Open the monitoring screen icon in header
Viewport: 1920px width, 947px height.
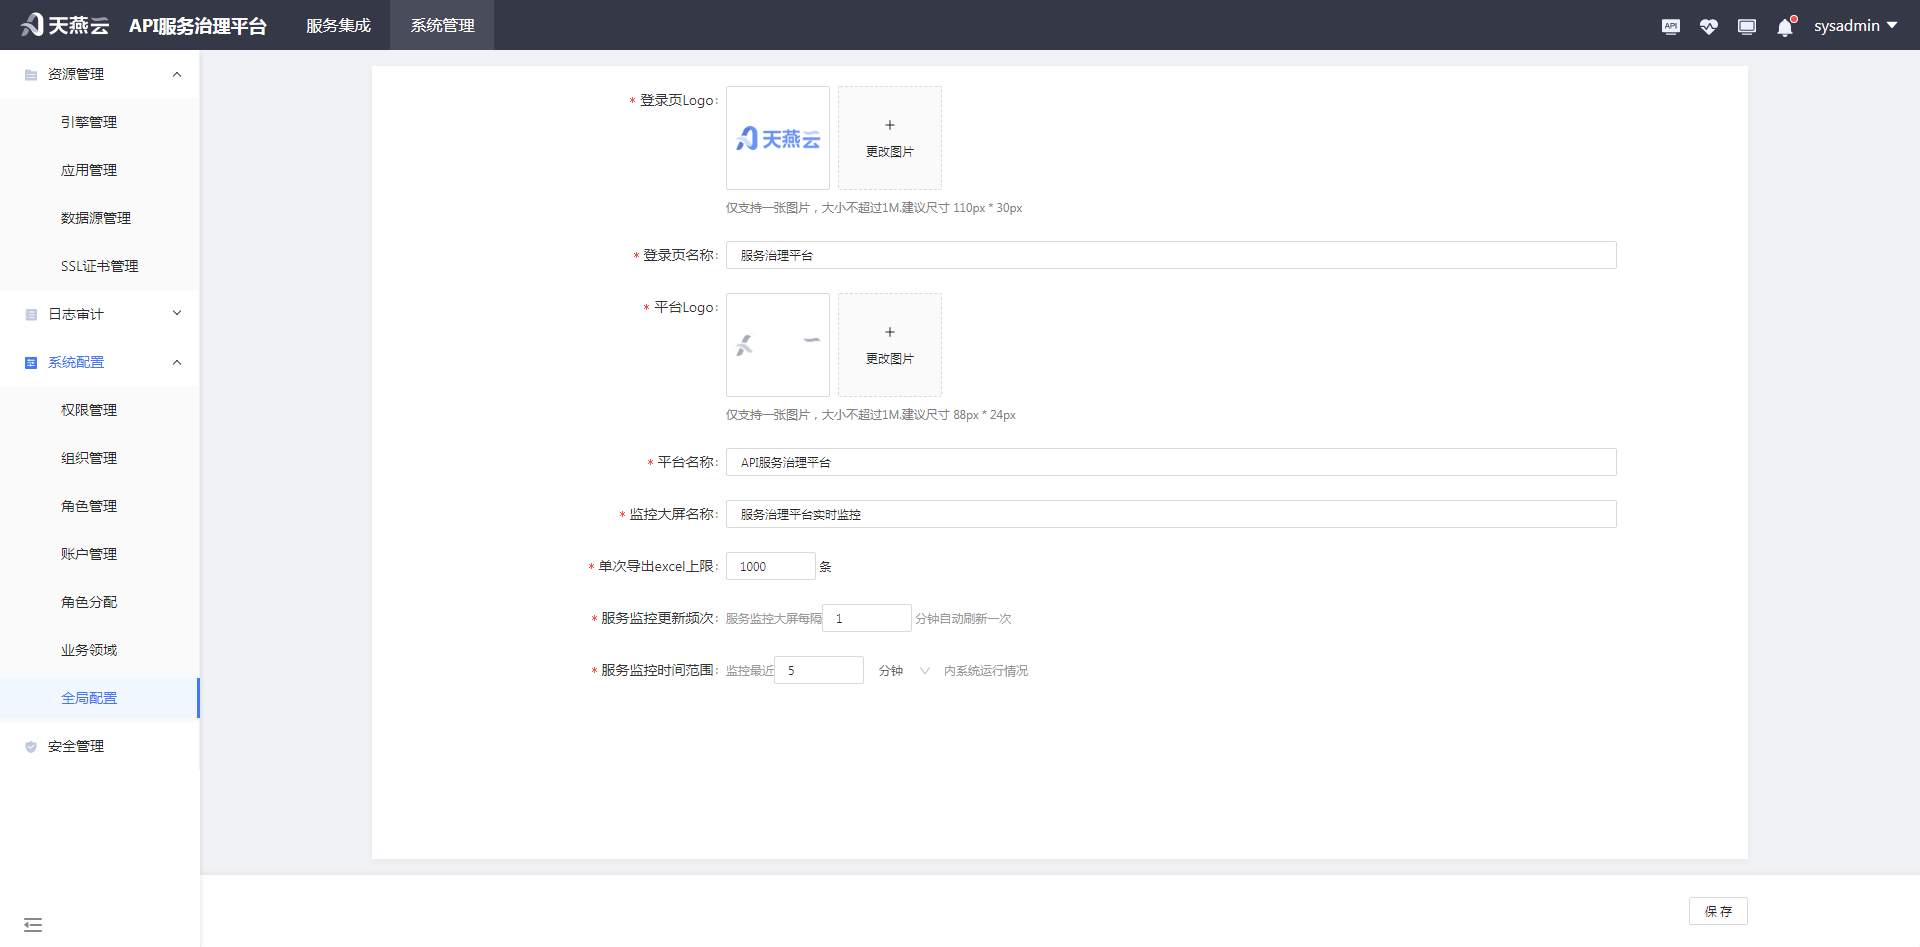coord(1746,26)
